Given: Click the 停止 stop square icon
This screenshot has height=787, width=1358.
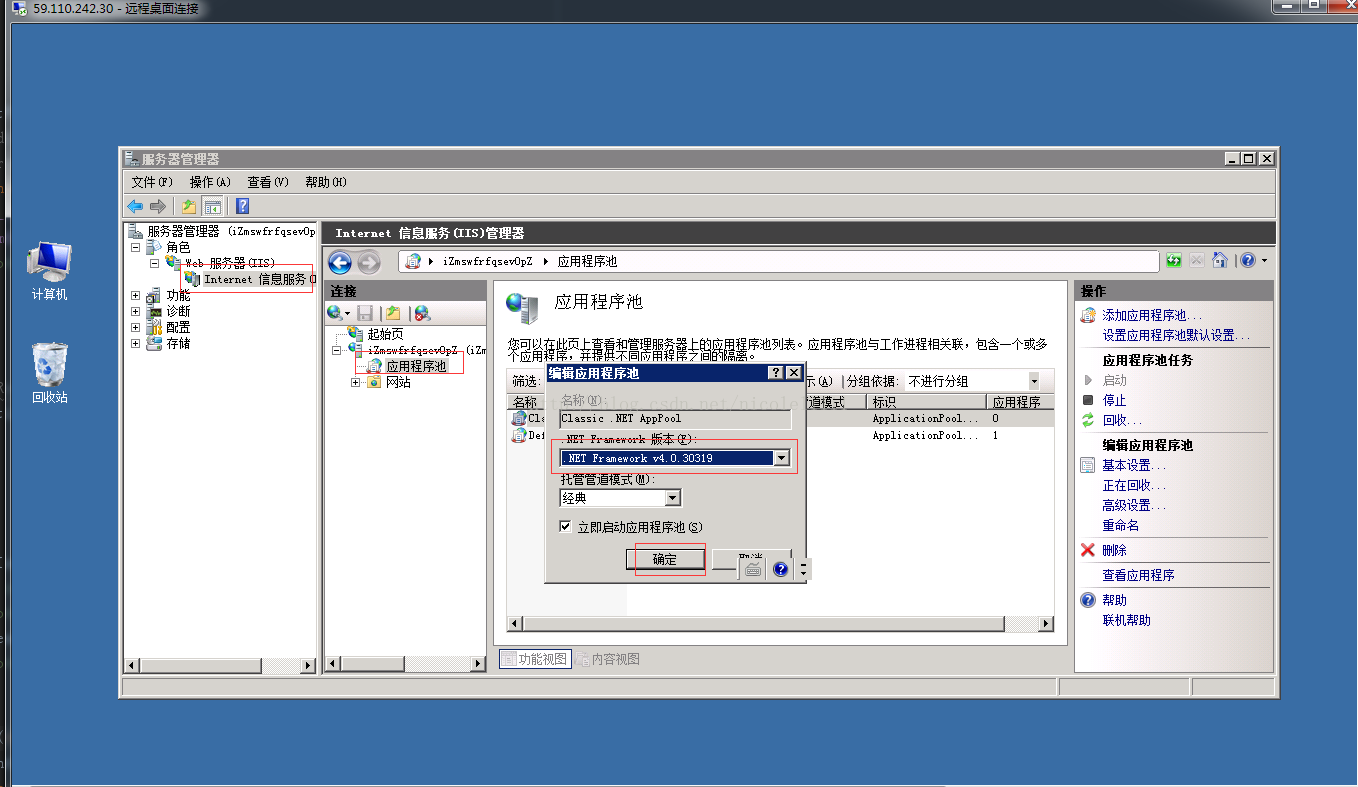Looking at the screenshot, I should pos(1088,400).
